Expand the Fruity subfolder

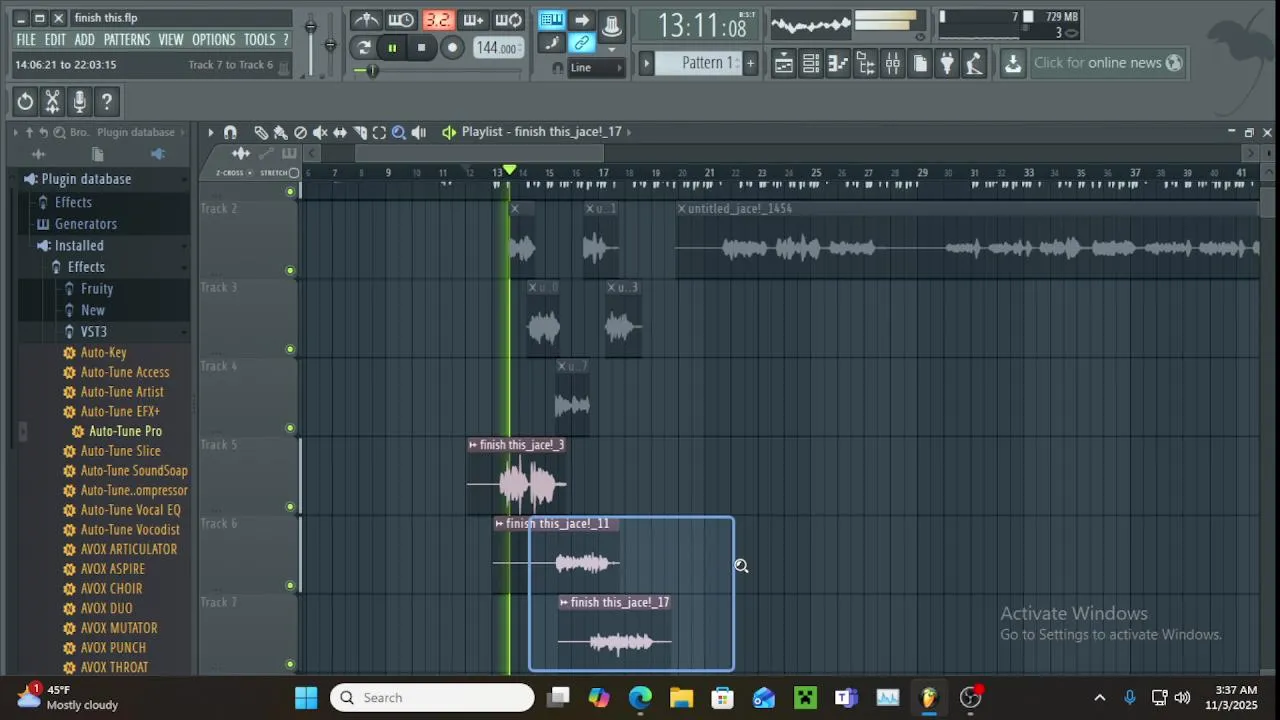click(97, 288)
